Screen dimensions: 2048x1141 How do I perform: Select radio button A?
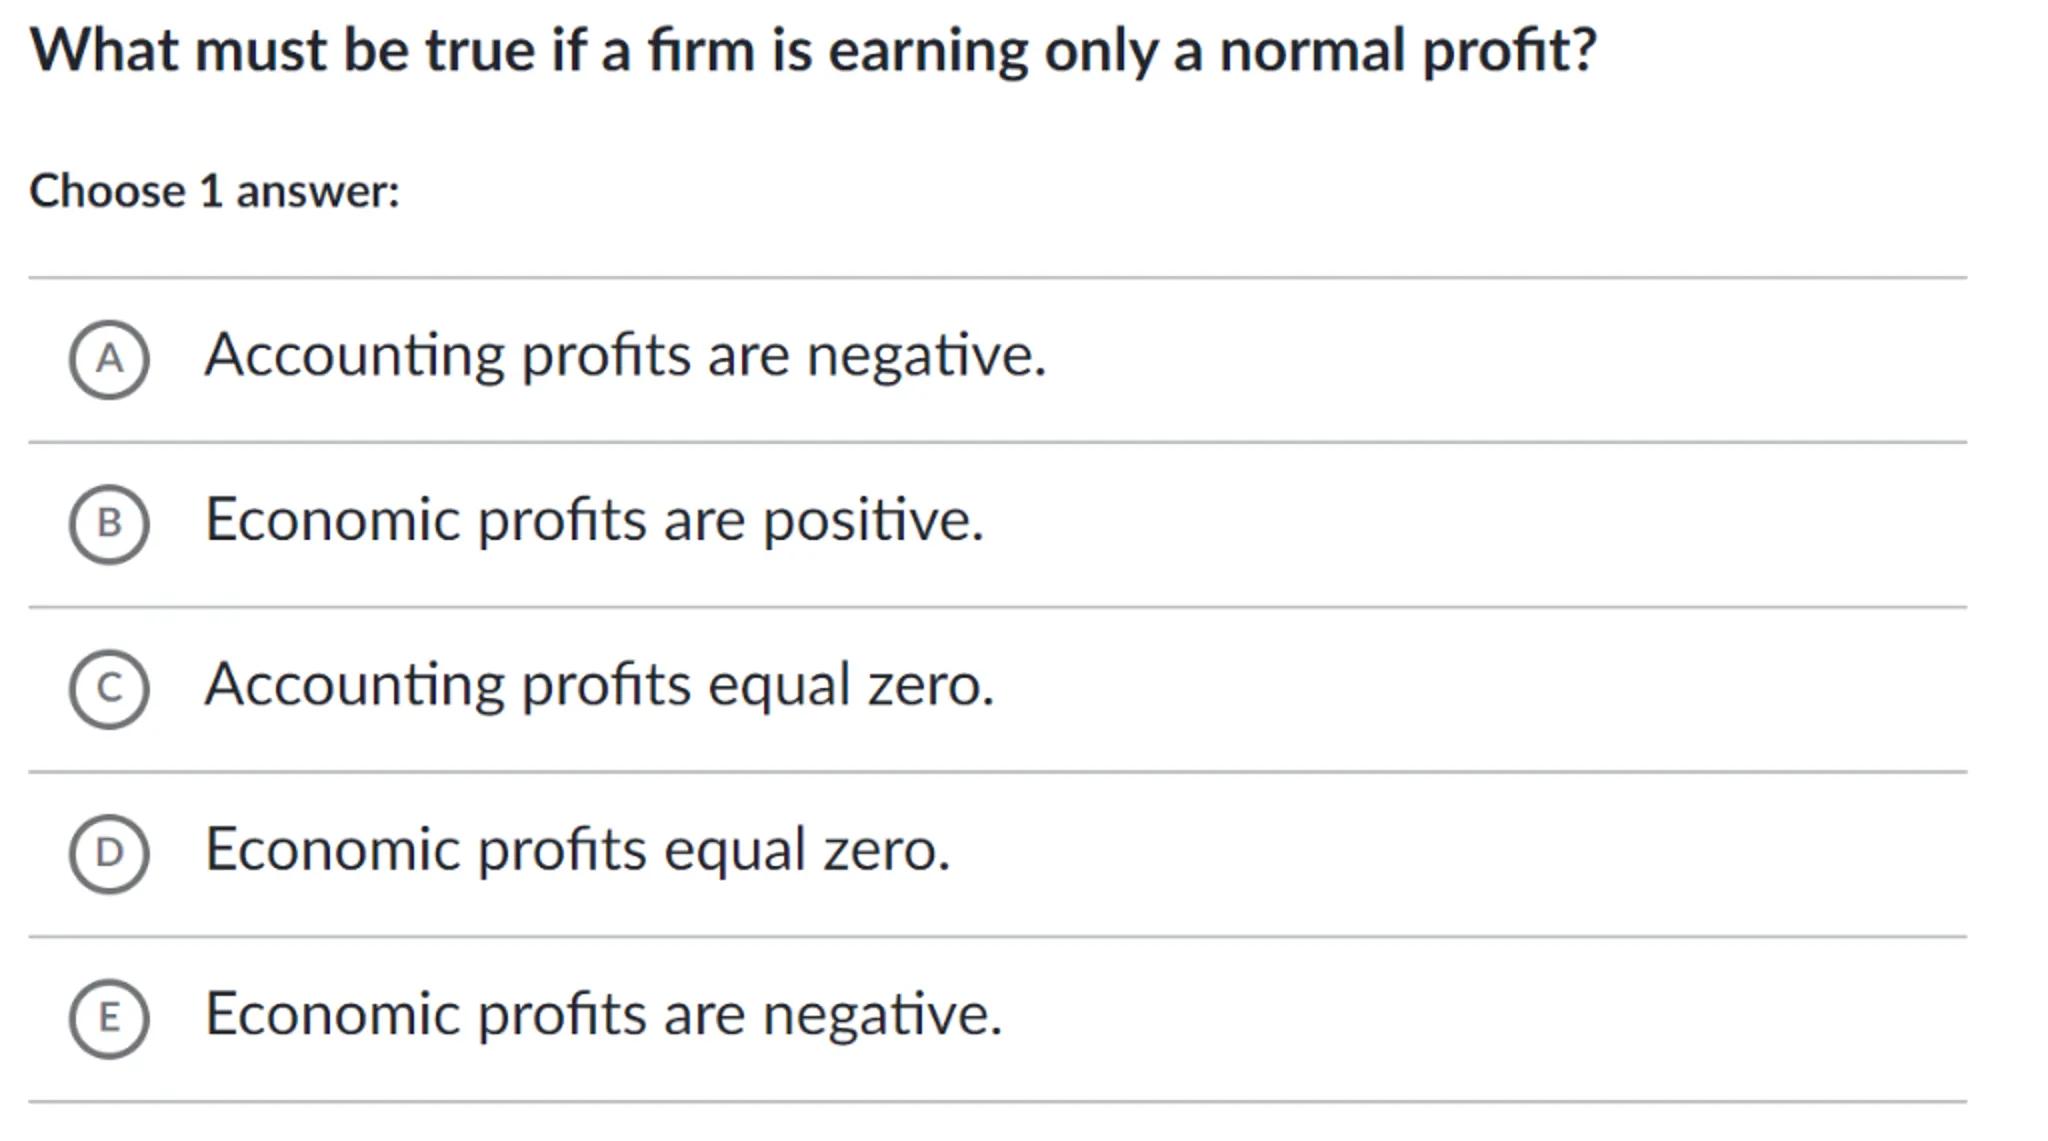(x=109, y=360)
